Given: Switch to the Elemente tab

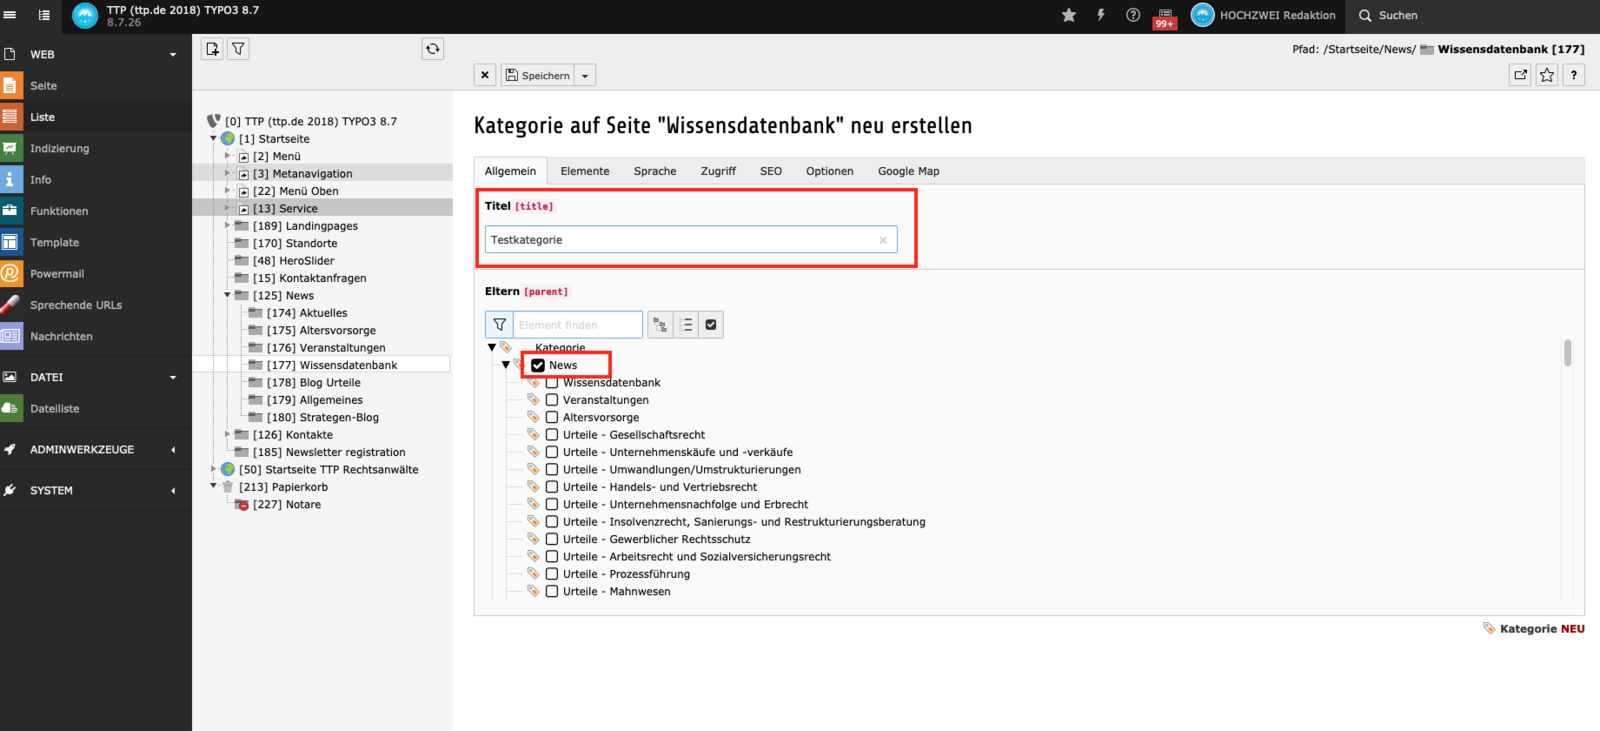Looking at the screenshot, I should 585,171.
